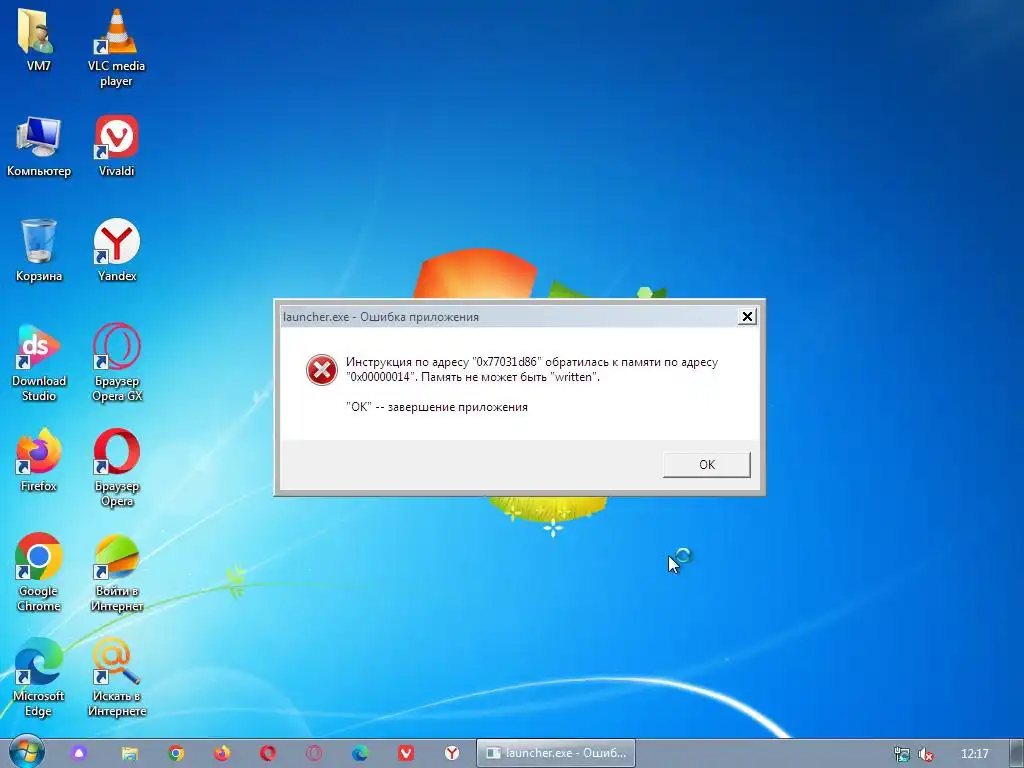Image resolution: width=1024 pixels, height=768 pixels.
Task: Select the Компьютер desktop icon
Action: coord(39,146)
